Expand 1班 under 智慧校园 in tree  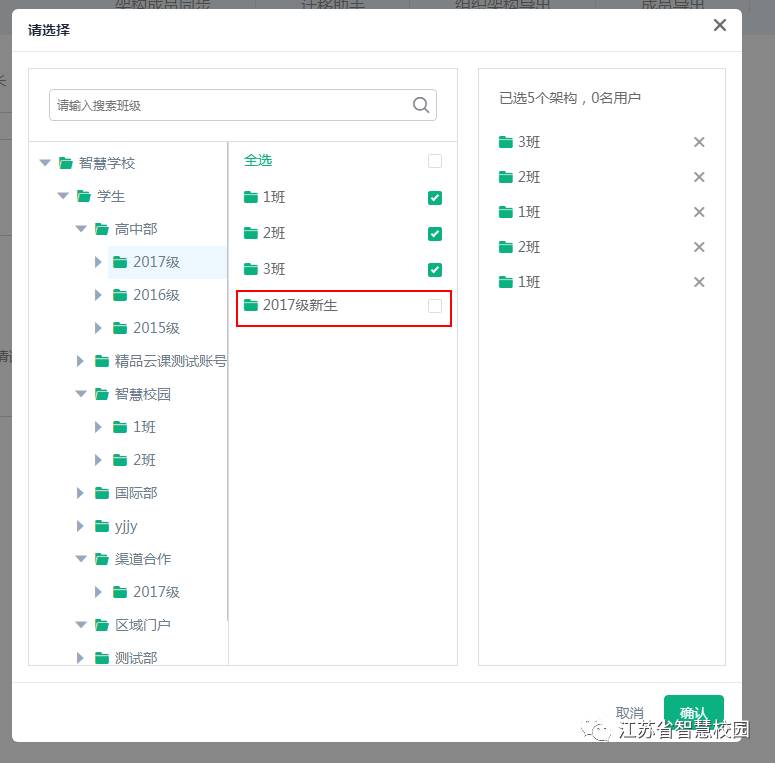click(x=98, y=427)
